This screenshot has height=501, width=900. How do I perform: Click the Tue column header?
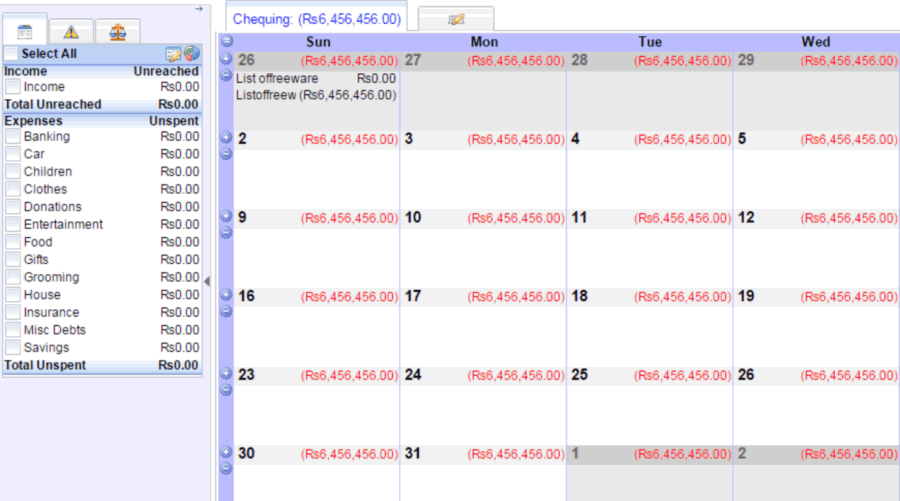650,42
